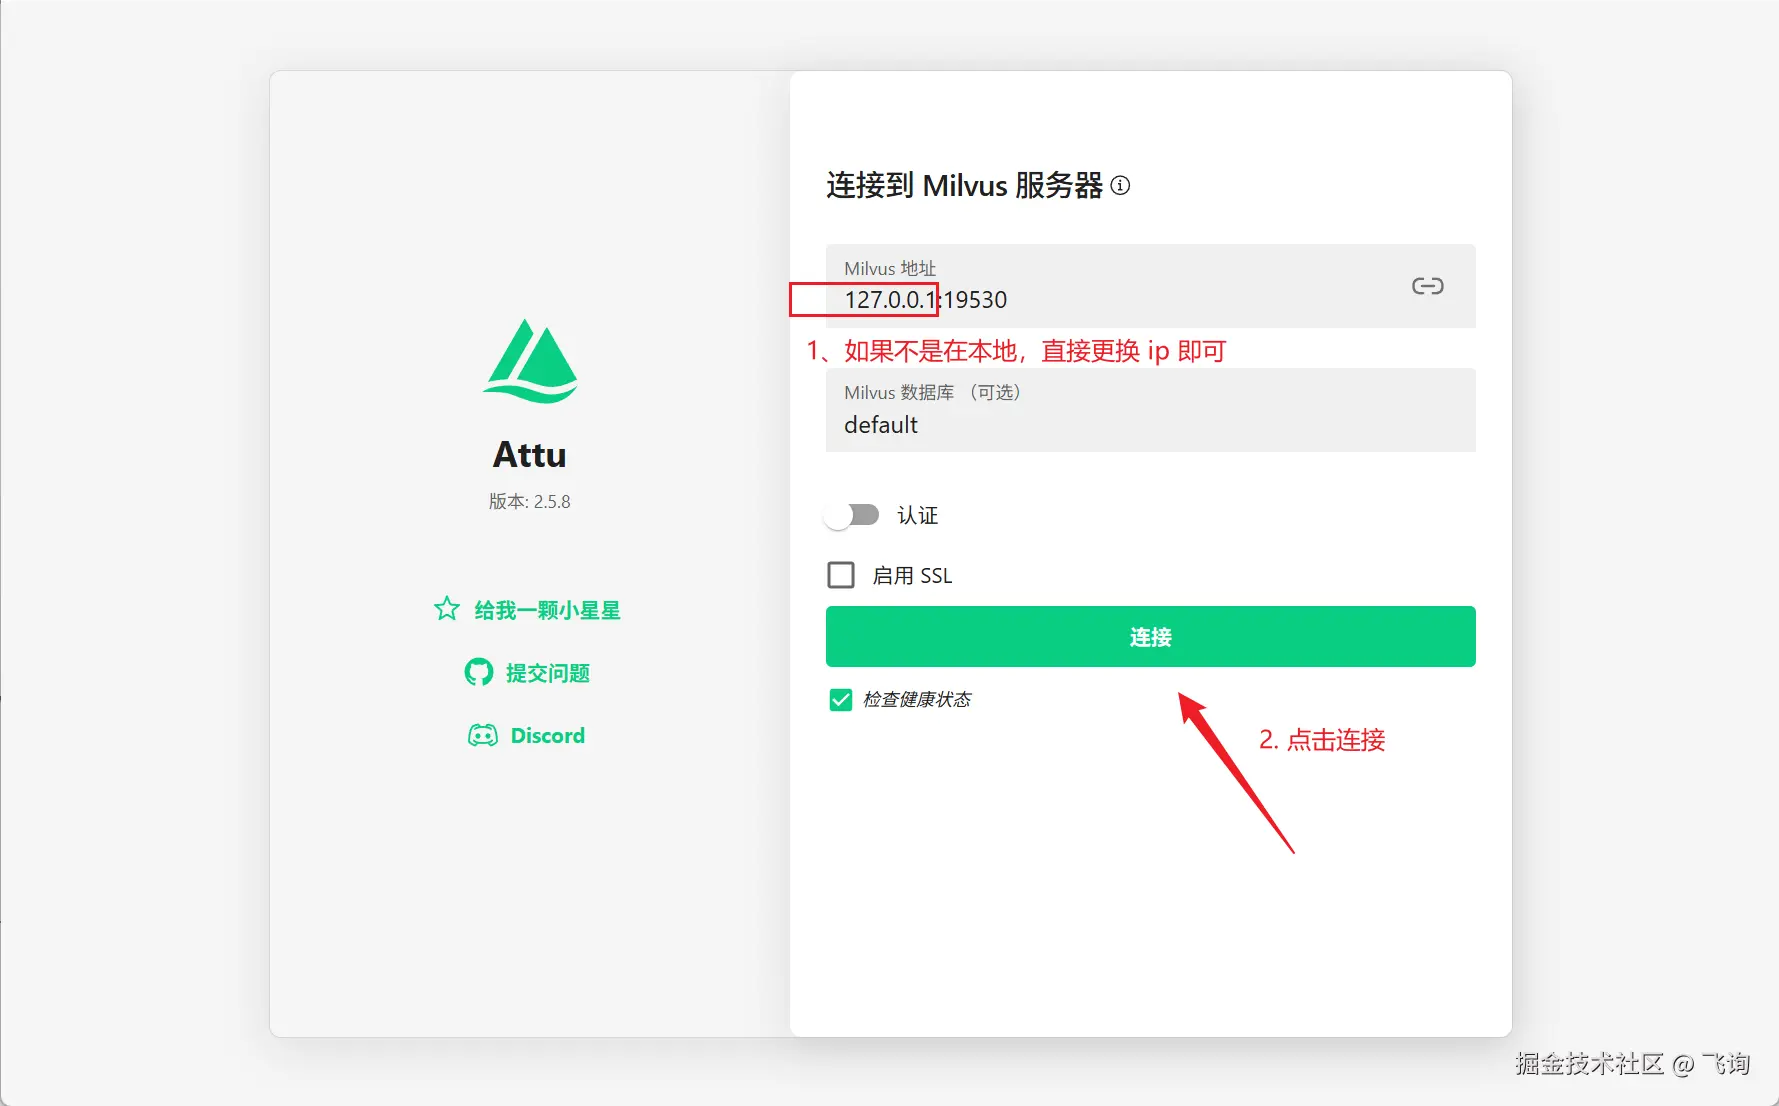Click the Attu sailboat logo
The image size is (1779, 1106).
pos(530,361)
